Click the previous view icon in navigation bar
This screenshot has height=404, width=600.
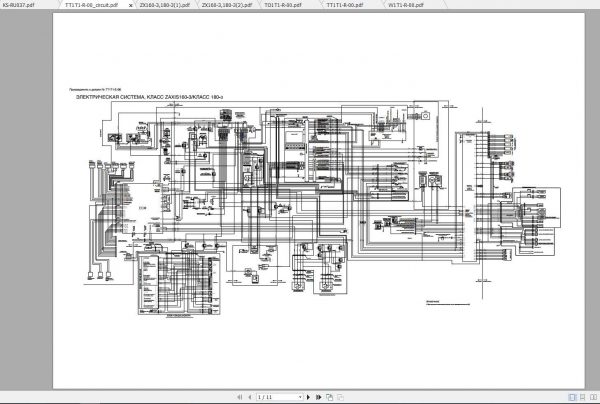click(329, 397)
